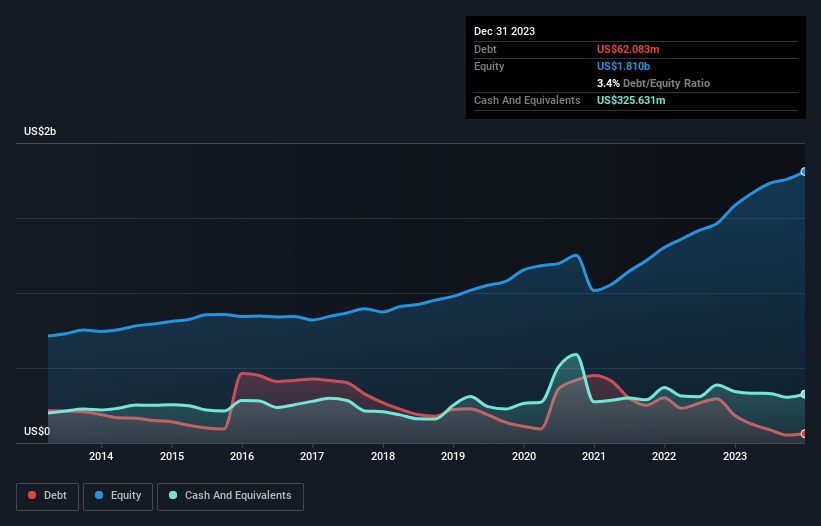Screen dimensions: 821x526
Task: Toggle the Debt series legend button
Action: point(48,496)
